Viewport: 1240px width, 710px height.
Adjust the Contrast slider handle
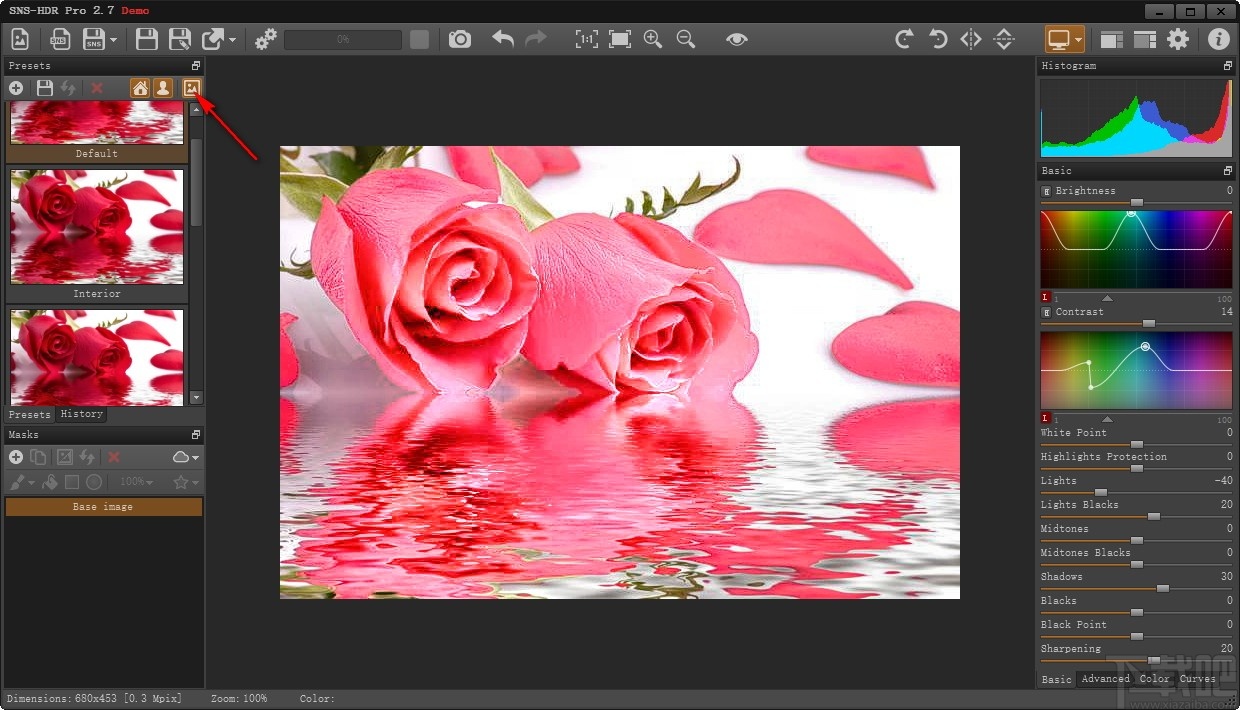pyautogui.click(x=1147, y=324)
